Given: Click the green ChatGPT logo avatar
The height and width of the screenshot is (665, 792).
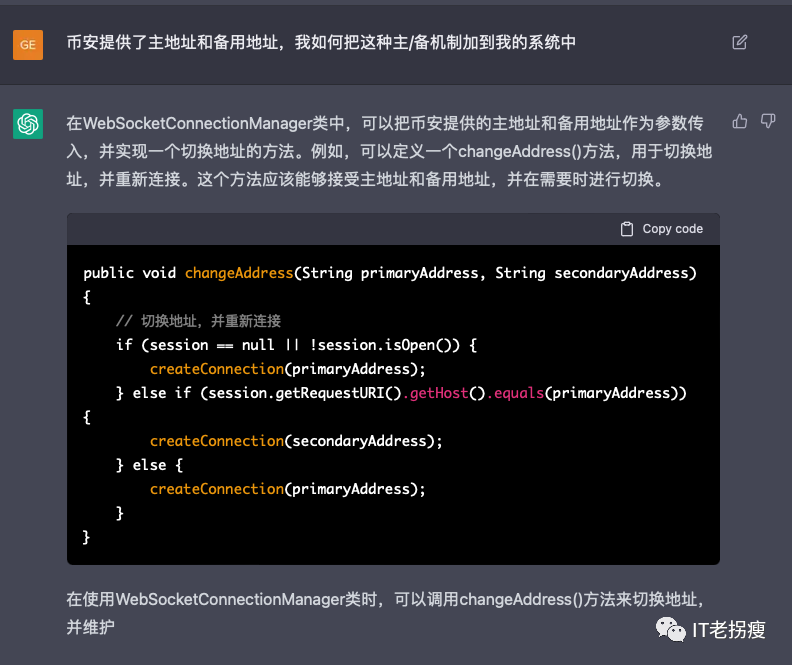Looking at the screenshot, I should [28, 124].
